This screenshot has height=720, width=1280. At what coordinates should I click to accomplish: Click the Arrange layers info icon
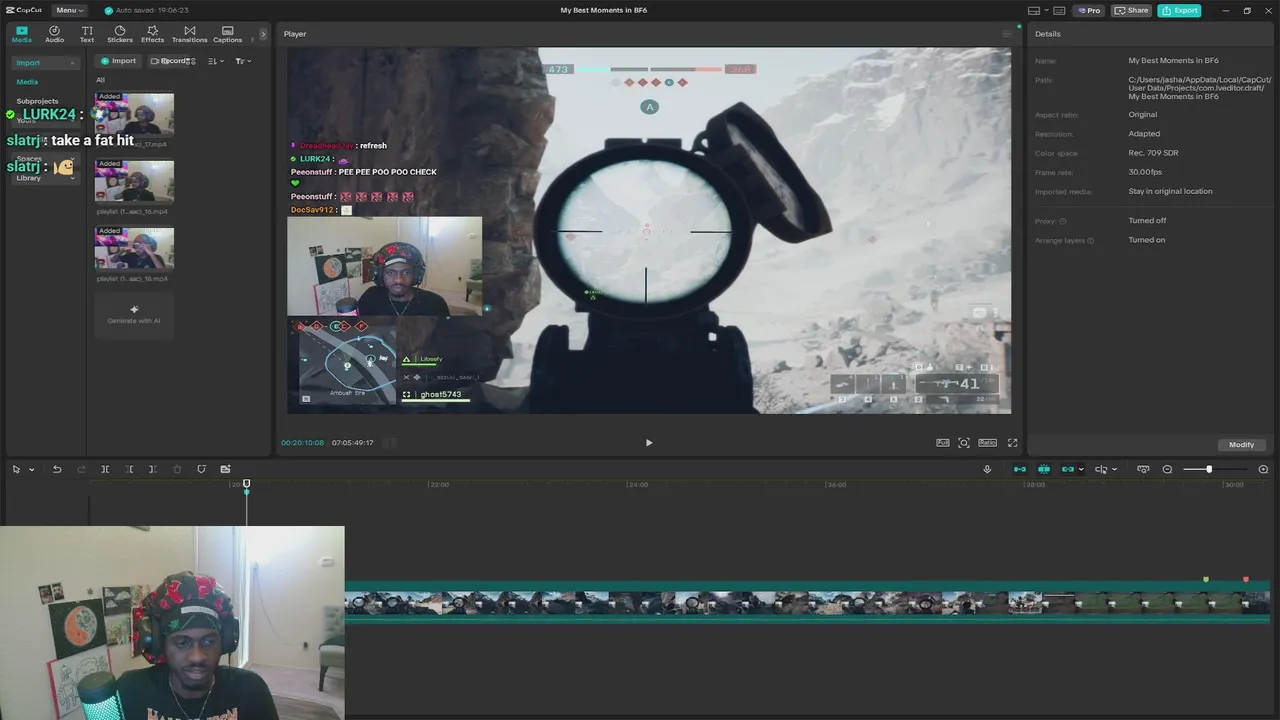coord(1090,240)
